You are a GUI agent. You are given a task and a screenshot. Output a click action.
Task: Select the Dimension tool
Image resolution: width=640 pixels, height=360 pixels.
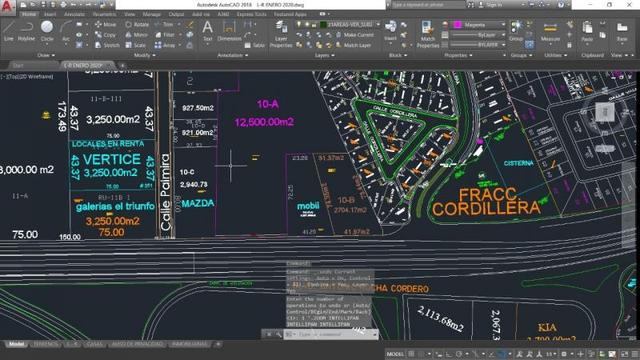click(229, 31)
